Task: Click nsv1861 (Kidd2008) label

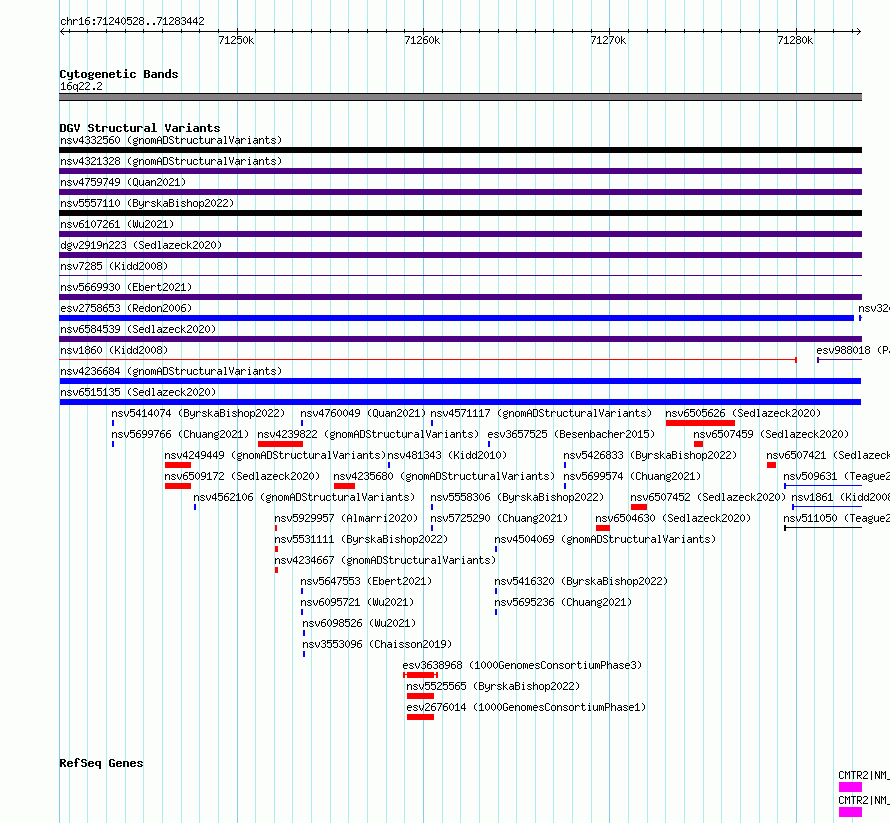Action: pyautogui.click(x=841, y=497)
